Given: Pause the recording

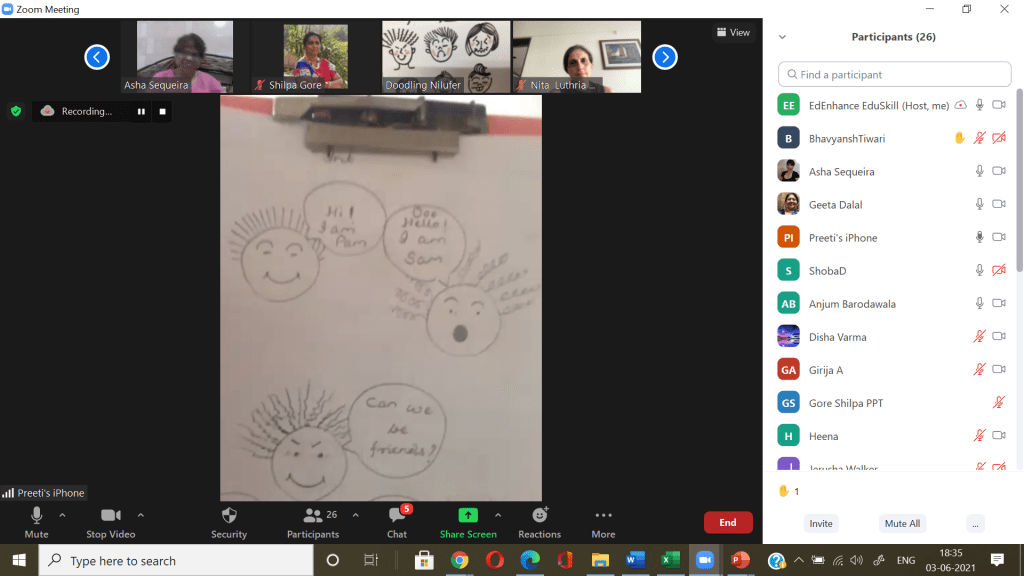Looking at the screenshot, I should point(141,112).
